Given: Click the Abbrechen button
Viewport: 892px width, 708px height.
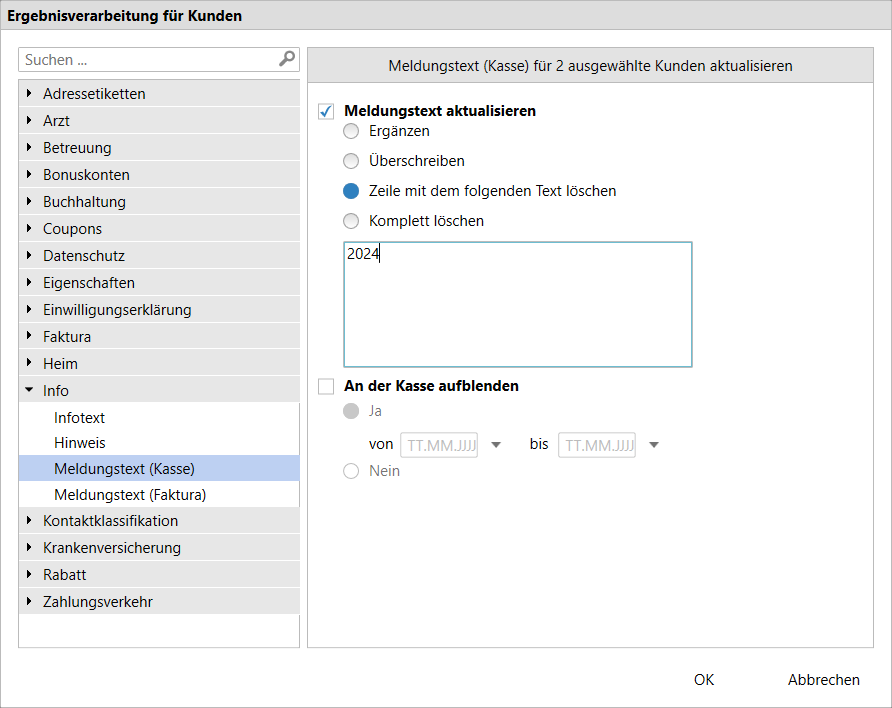Looking at the screenshot, I should (823, 680).
